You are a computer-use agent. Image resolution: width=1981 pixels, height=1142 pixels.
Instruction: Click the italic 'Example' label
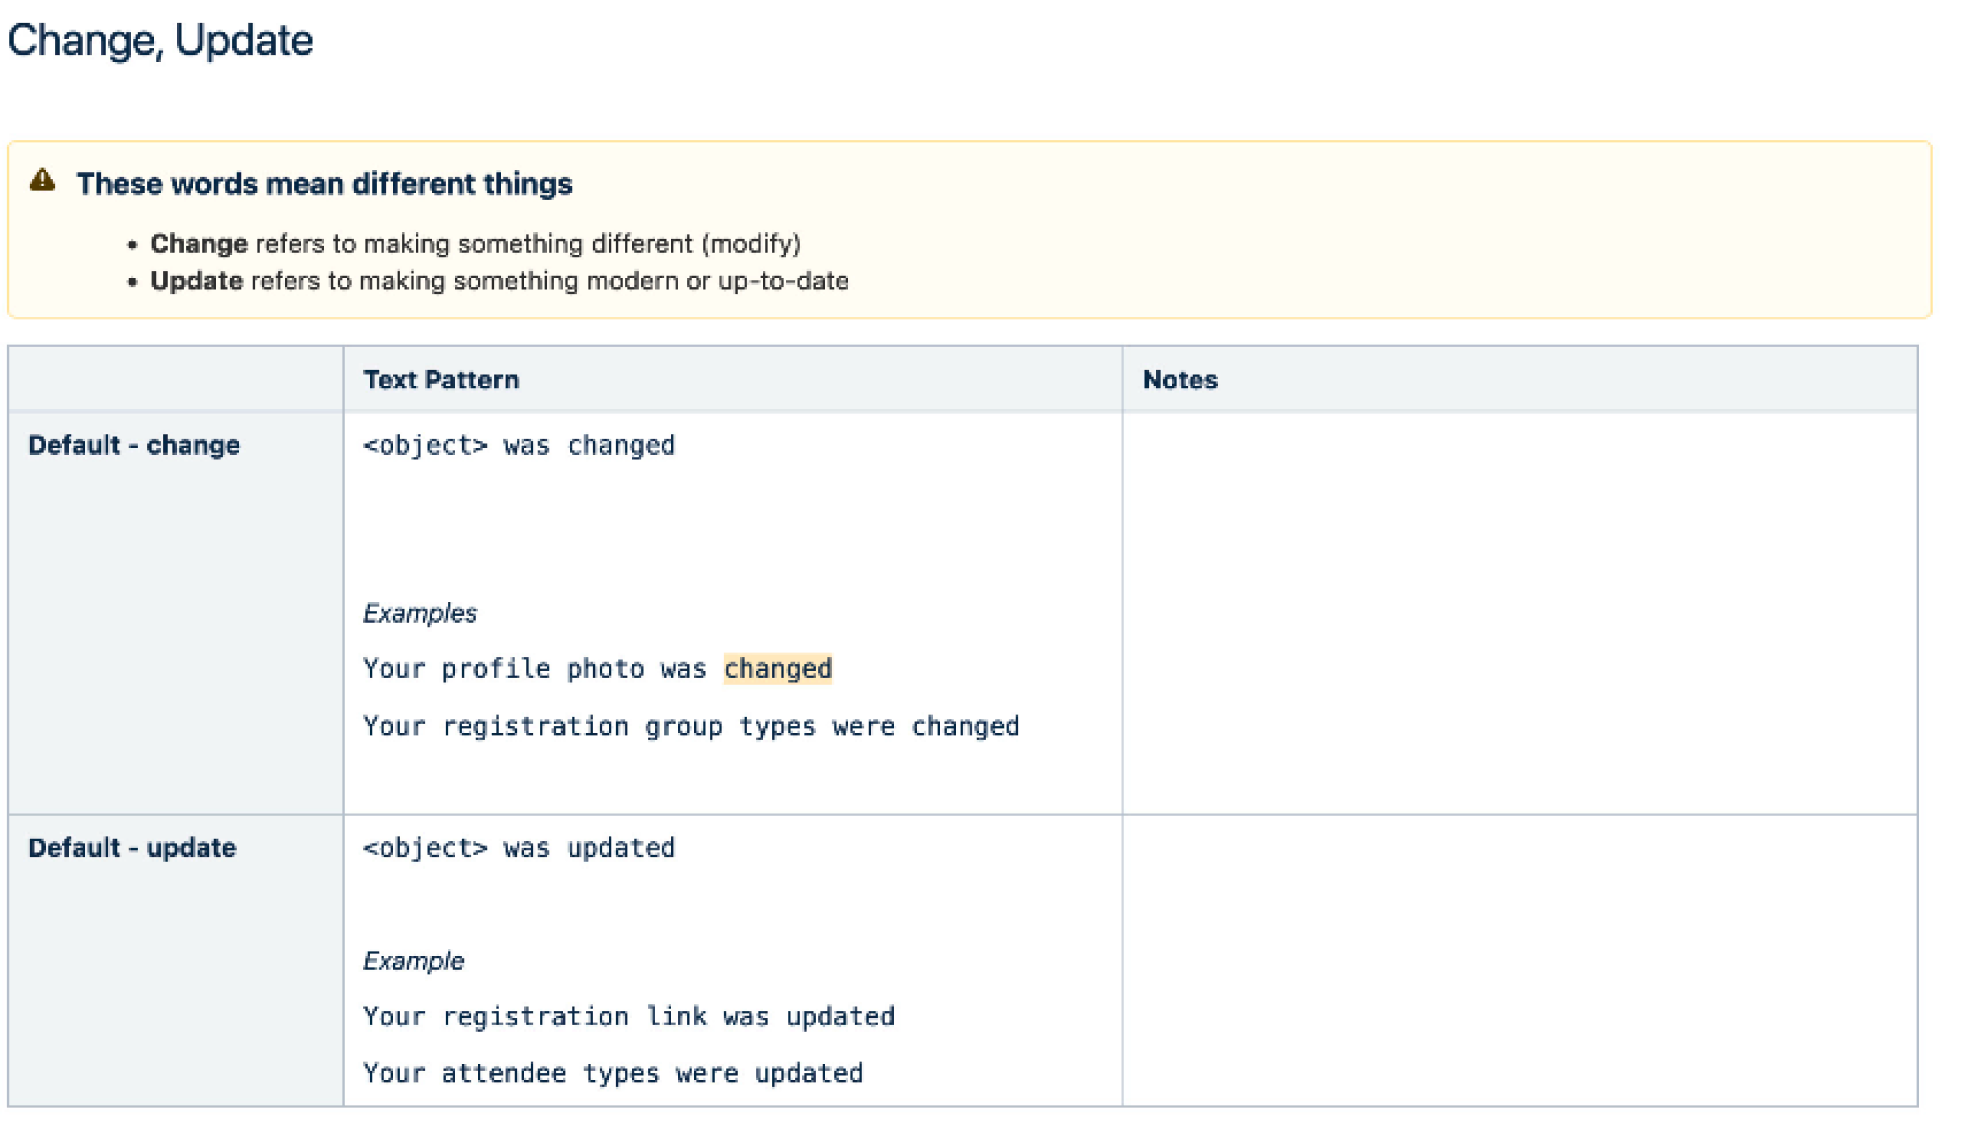point(414,961)
